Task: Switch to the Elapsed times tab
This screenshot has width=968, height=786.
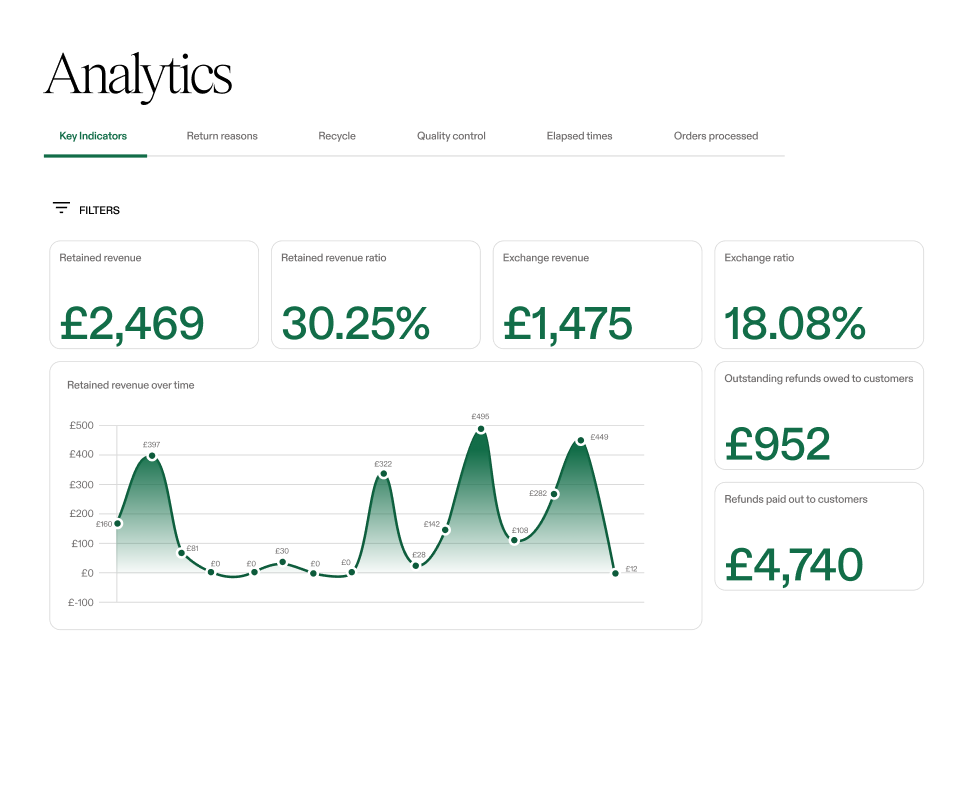Action: click(x=579, y=136)
